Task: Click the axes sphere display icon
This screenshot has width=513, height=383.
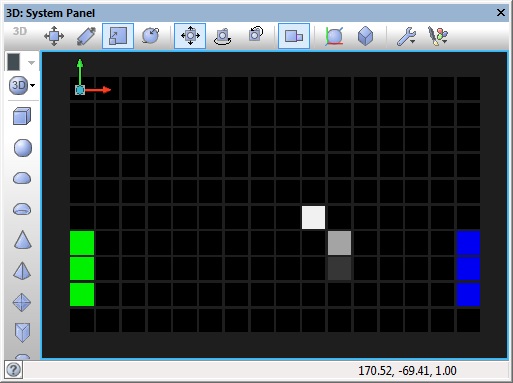Action: 334,36
